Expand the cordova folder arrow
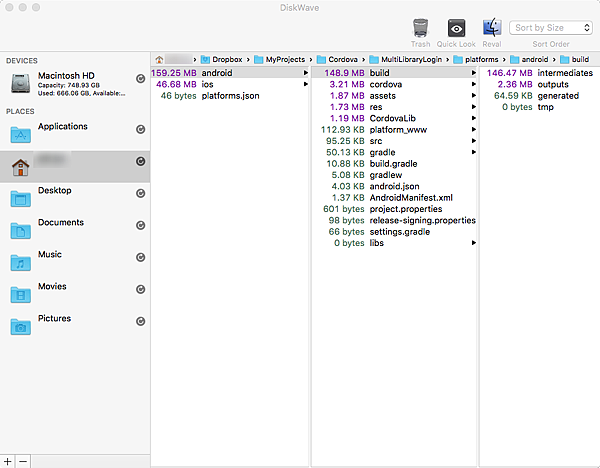Image resolution: width=600 pixels, height=468 pixels. click(473, 85)
